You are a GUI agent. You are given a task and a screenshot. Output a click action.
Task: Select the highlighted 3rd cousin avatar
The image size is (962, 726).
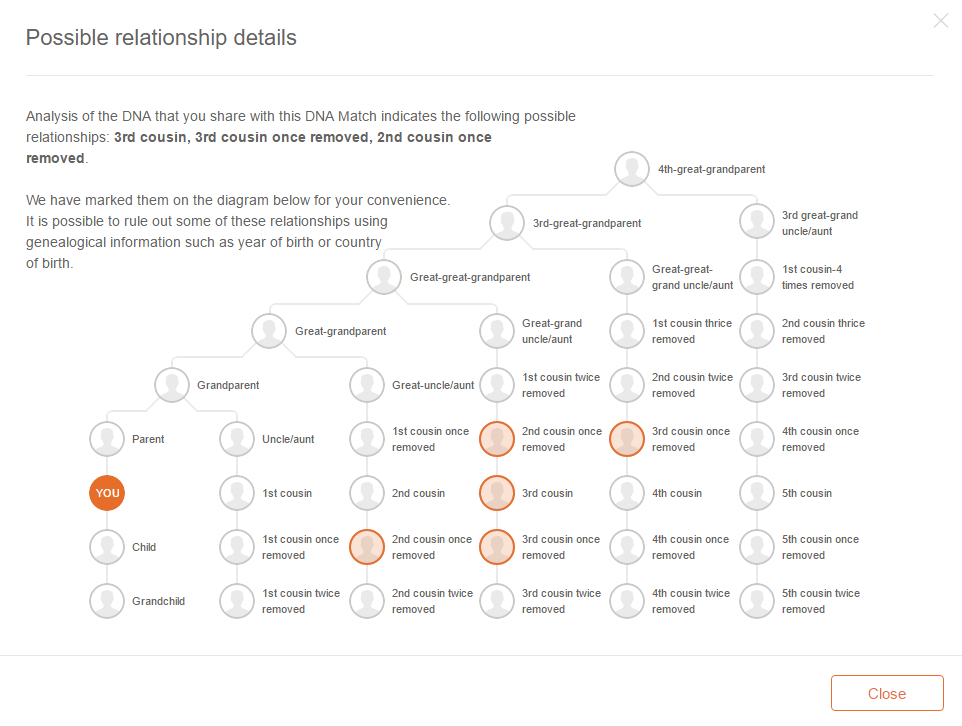pyautogui.click(x=497, y=493)
